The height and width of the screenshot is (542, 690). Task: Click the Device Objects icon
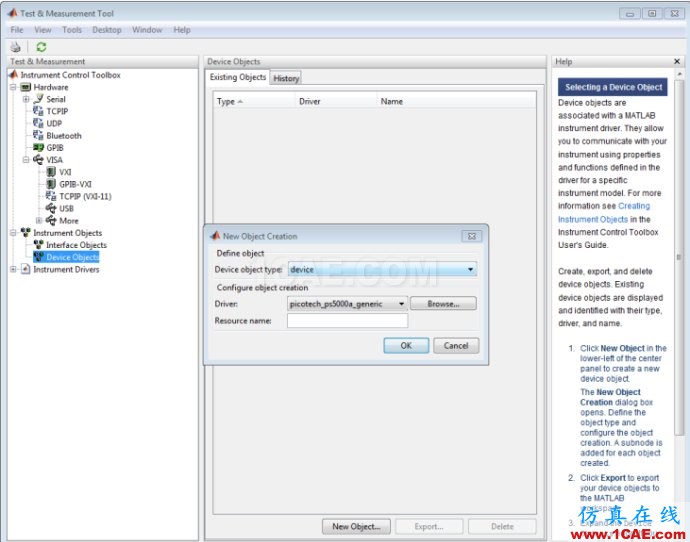coord(39,257)
